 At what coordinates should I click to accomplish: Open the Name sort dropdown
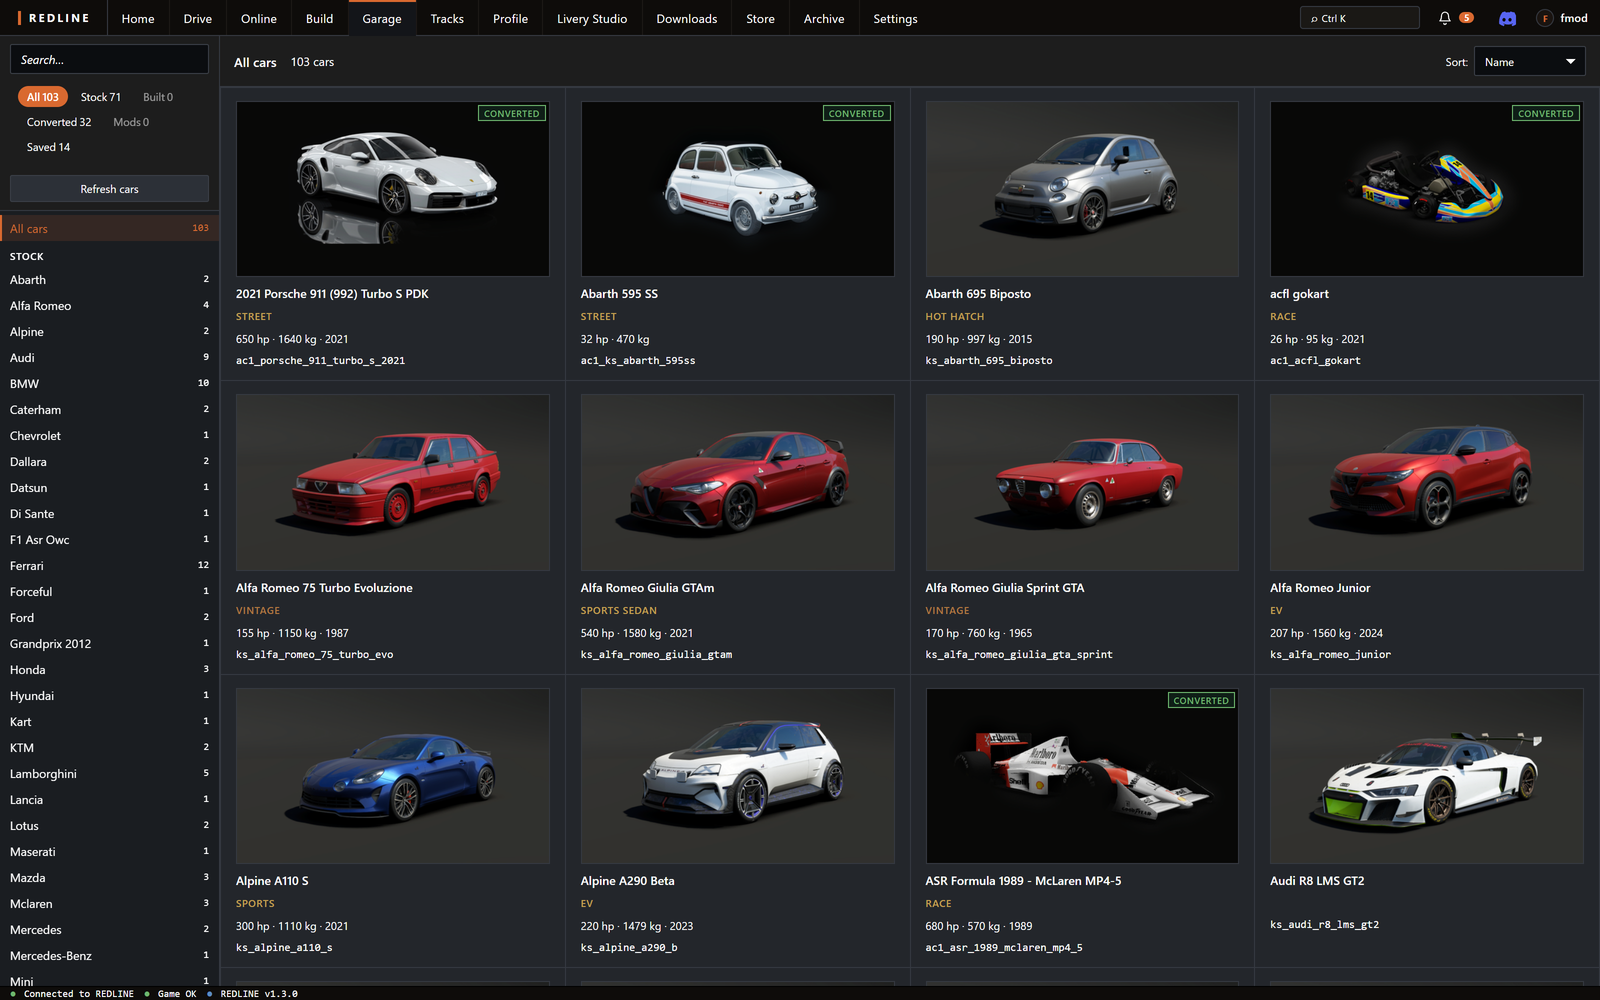coord(1529,62)
